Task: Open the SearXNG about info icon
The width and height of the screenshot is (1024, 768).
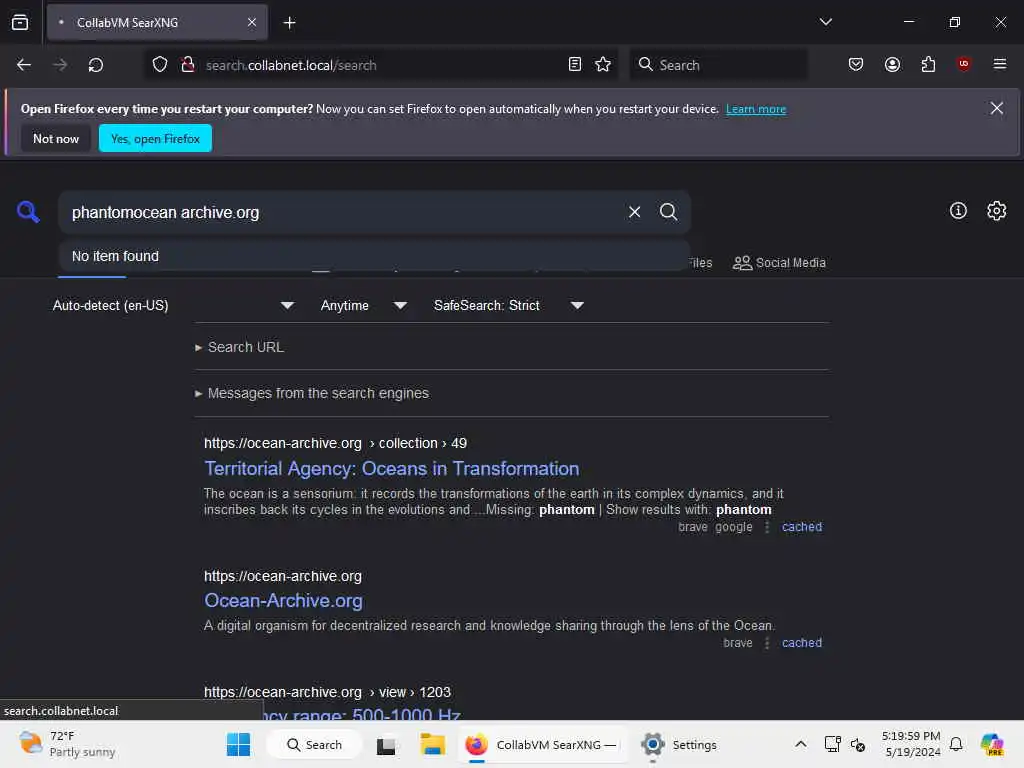Action: point(957,210)
